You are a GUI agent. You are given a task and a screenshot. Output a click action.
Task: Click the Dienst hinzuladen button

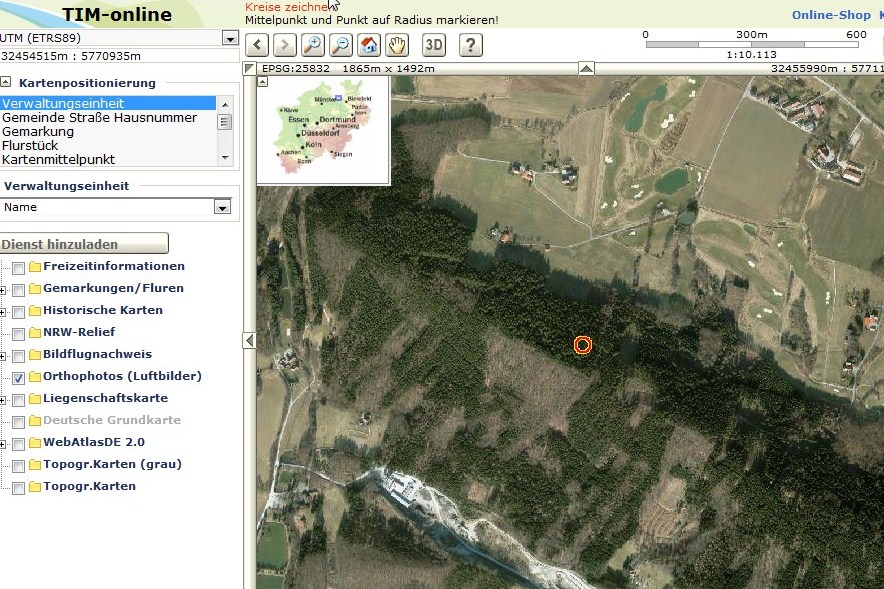pos(84,243)
